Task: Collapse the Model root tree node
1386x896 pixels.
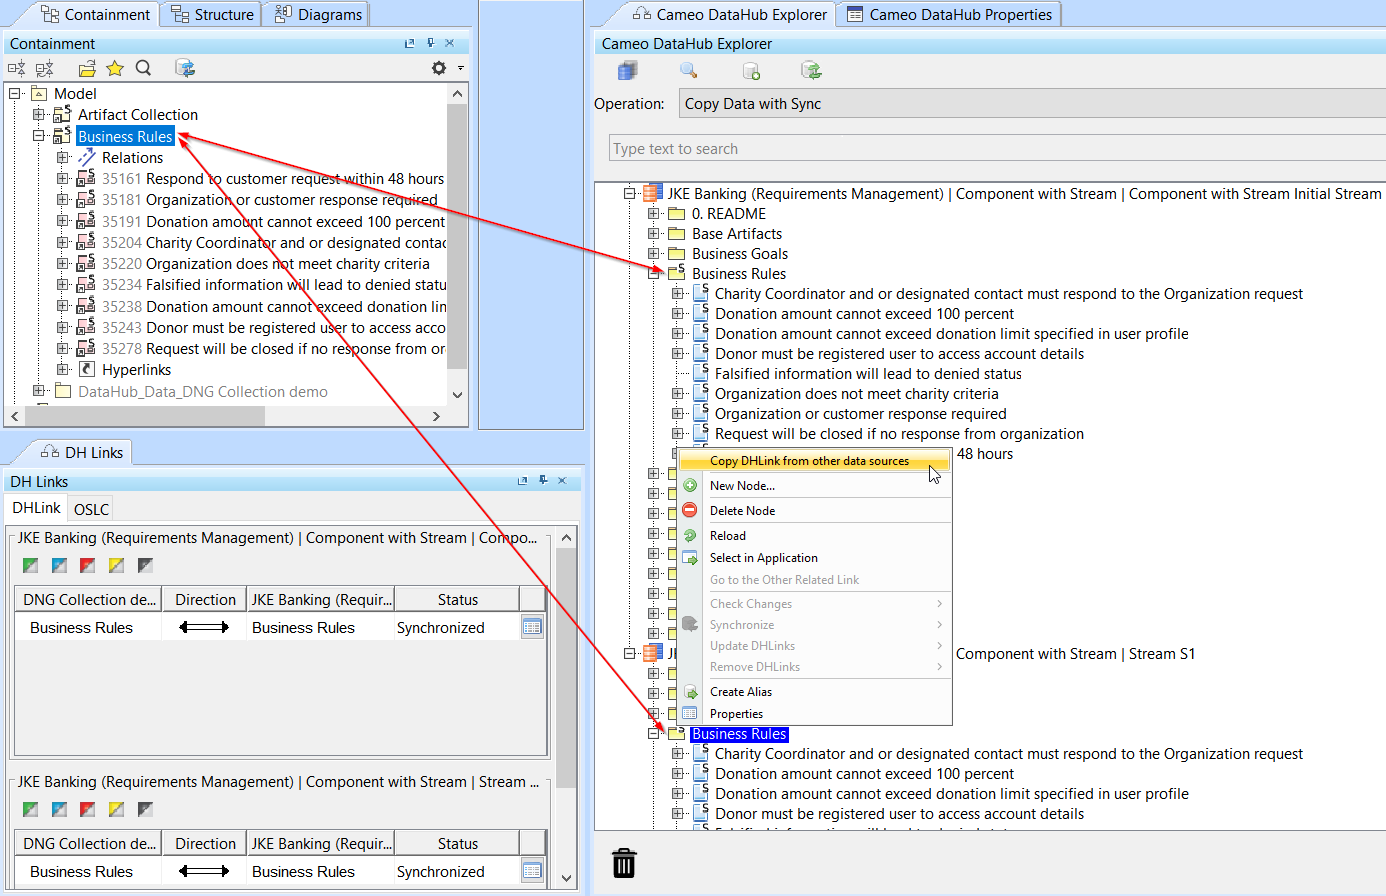Action: [x=16, y=93]
